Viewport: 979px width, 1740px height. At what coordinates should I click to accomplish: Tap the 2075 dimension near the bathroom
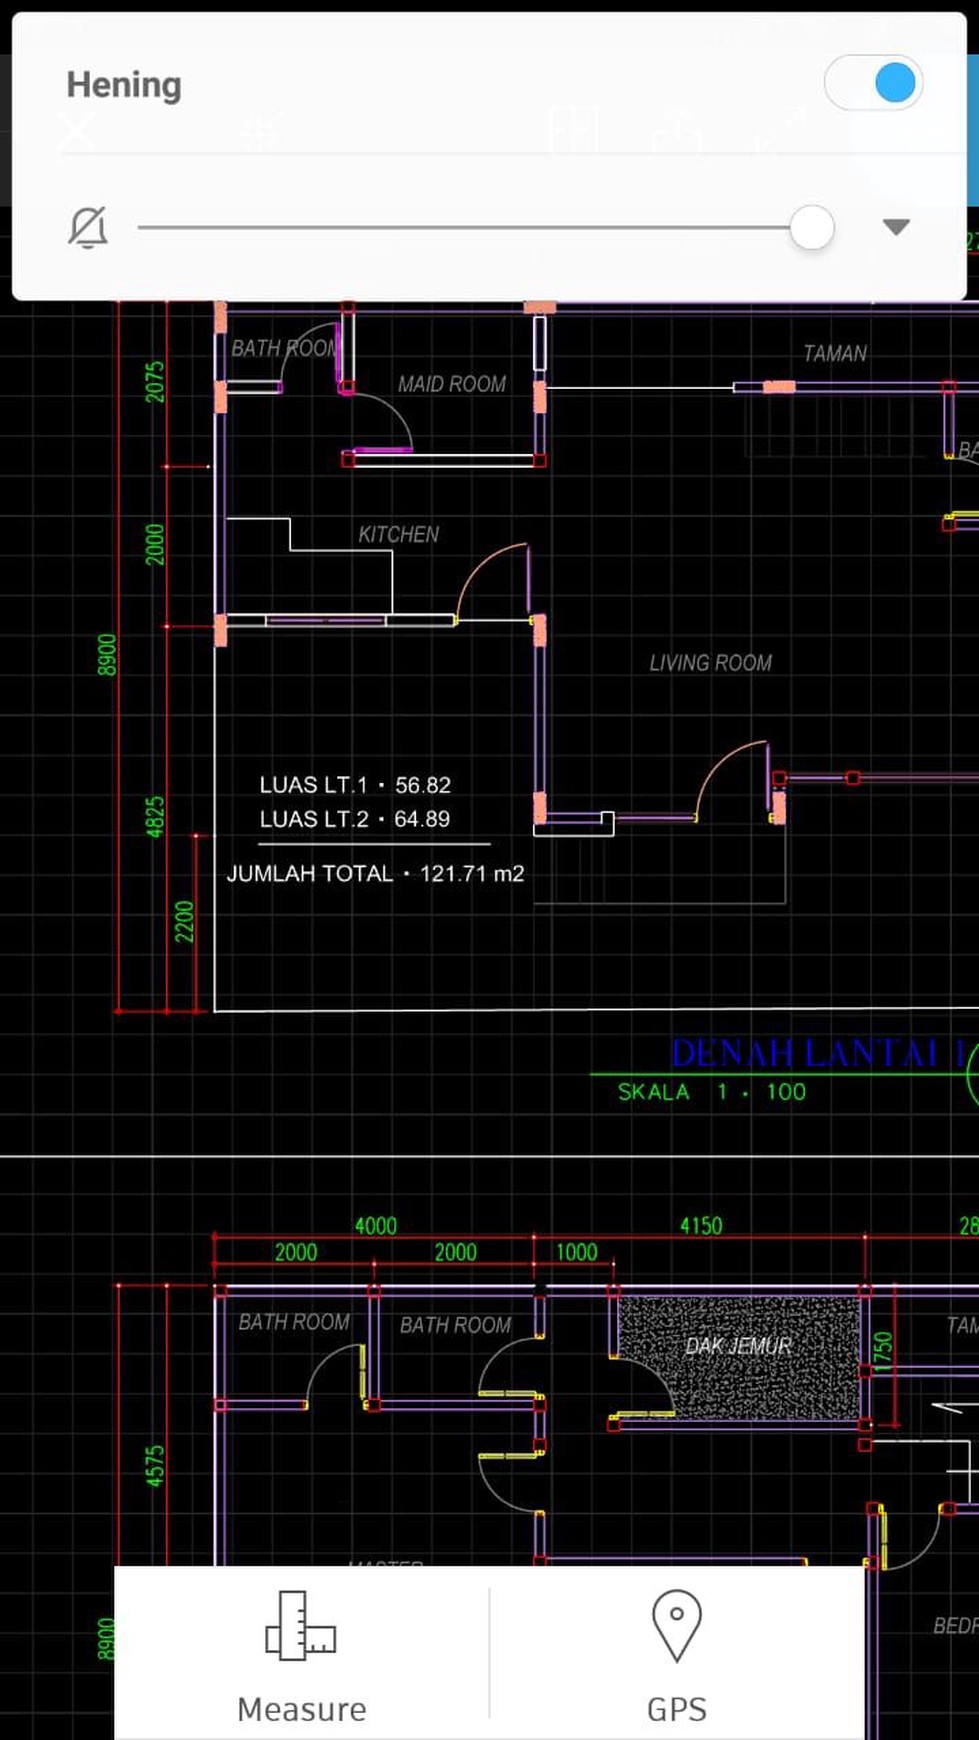click(155, 381)
